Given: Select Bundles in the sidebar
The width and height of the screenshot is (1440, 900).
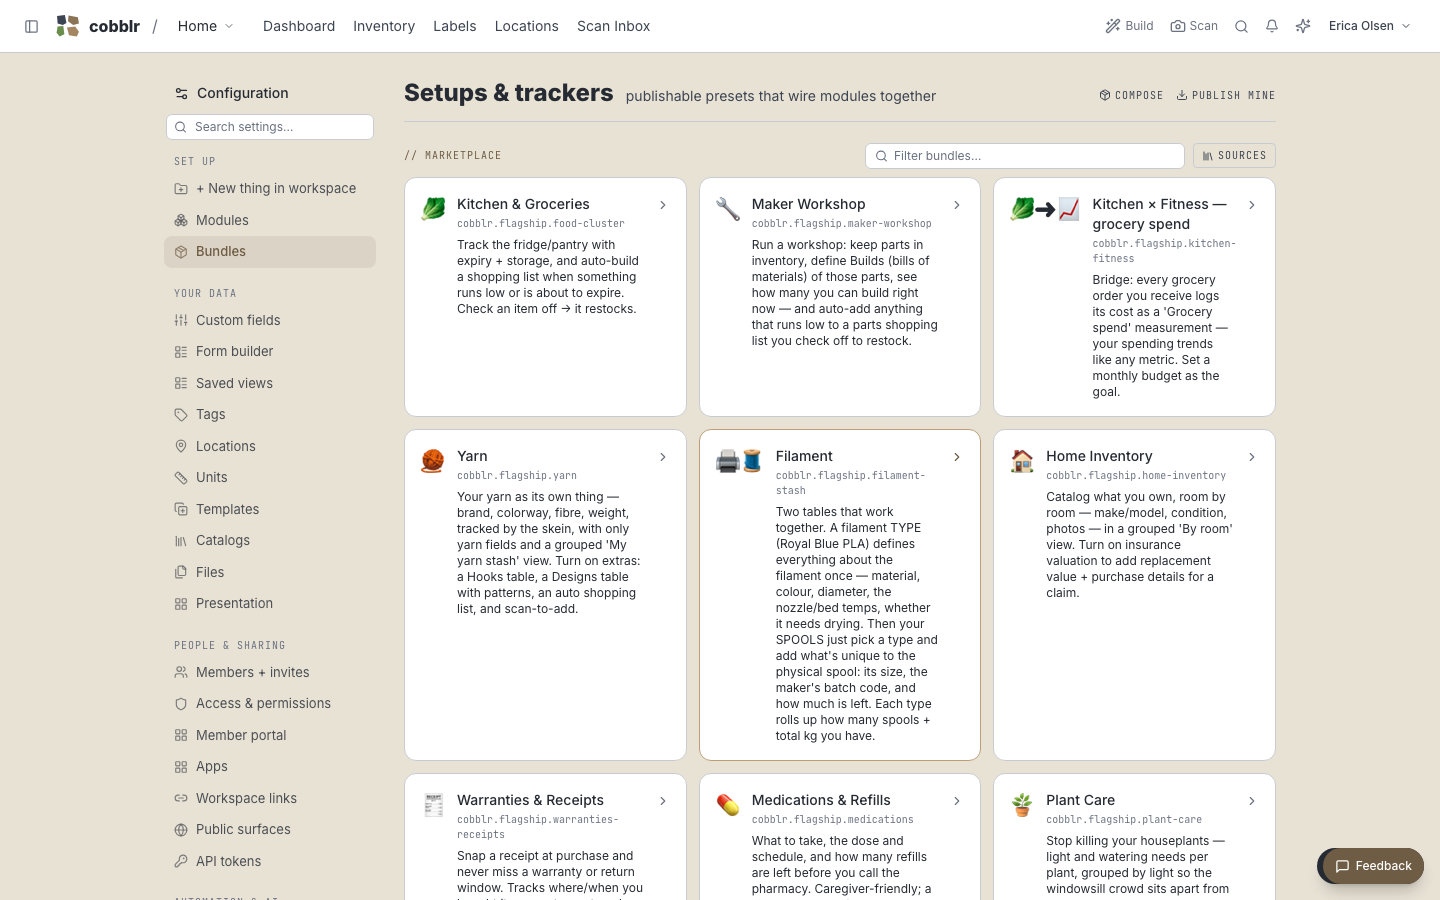Looking at the screenshot, I should coord(270,252).
